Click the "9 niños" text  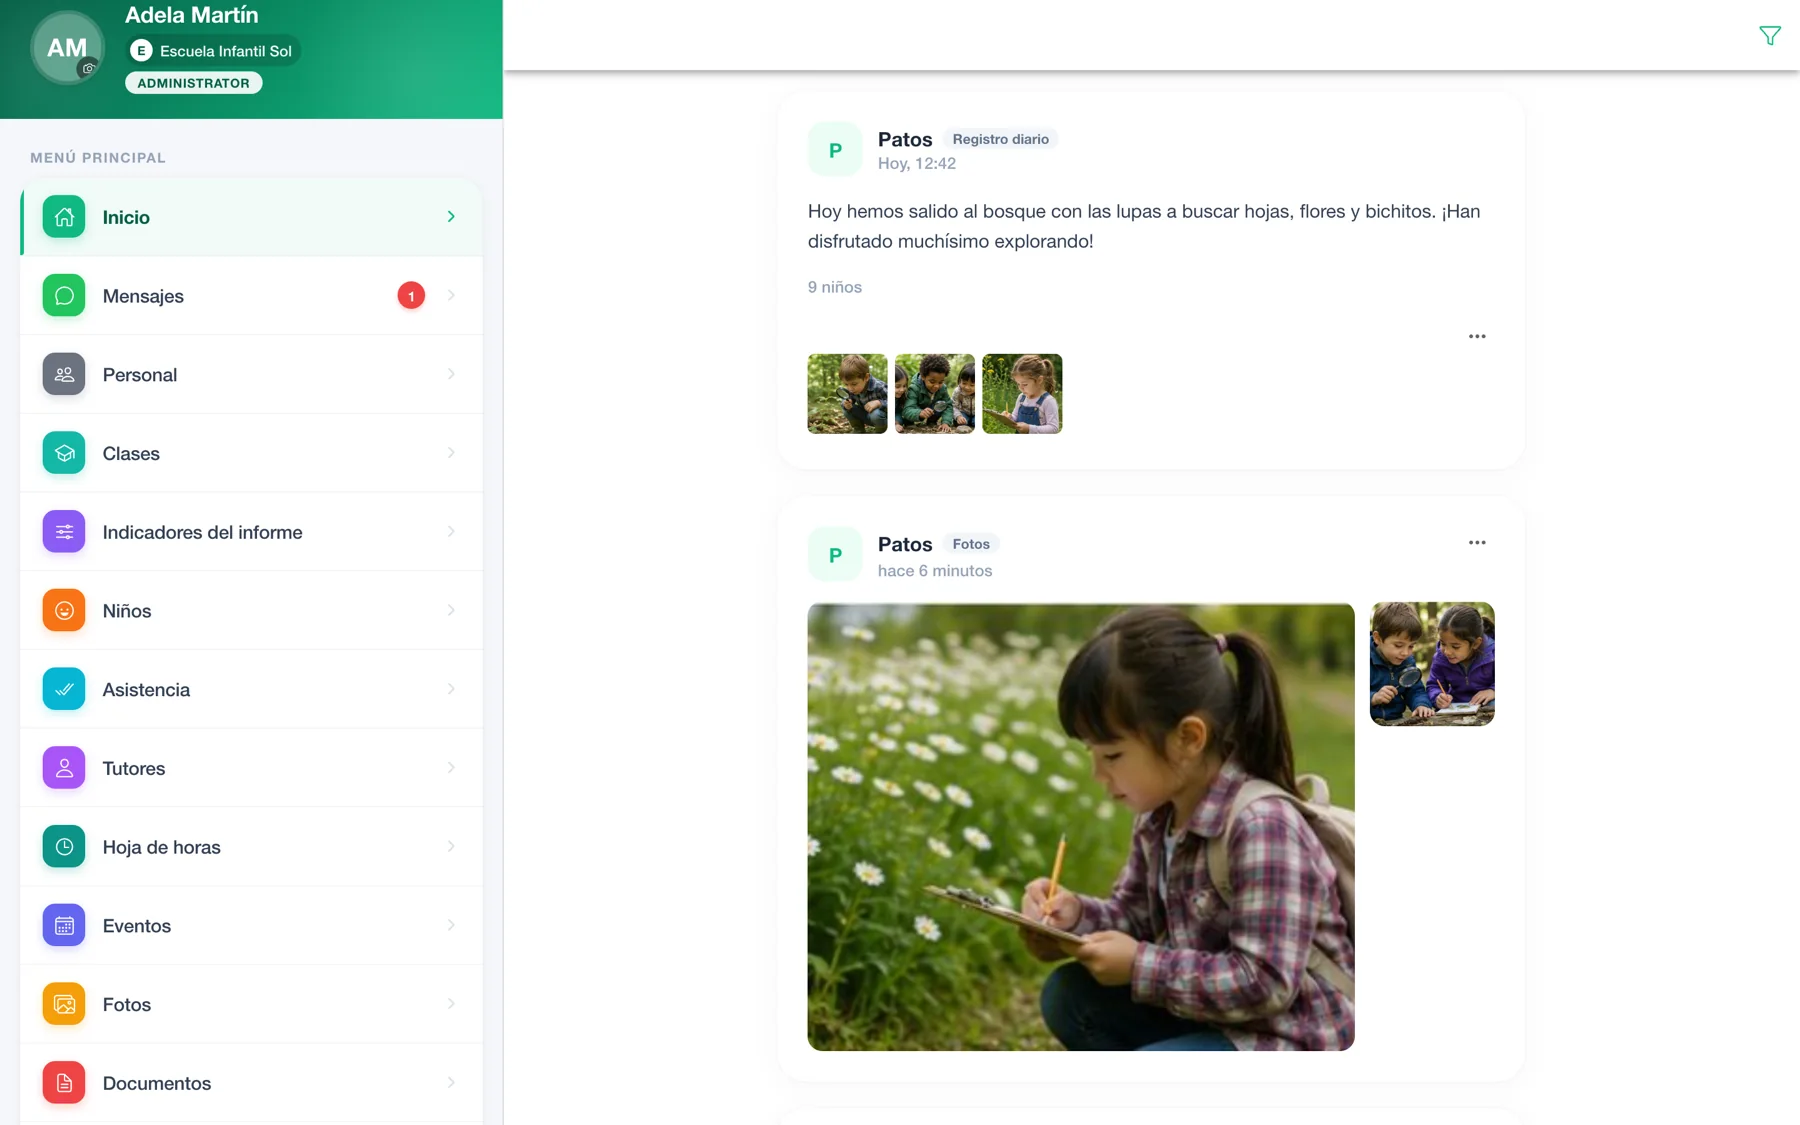(x=835, y=287)
